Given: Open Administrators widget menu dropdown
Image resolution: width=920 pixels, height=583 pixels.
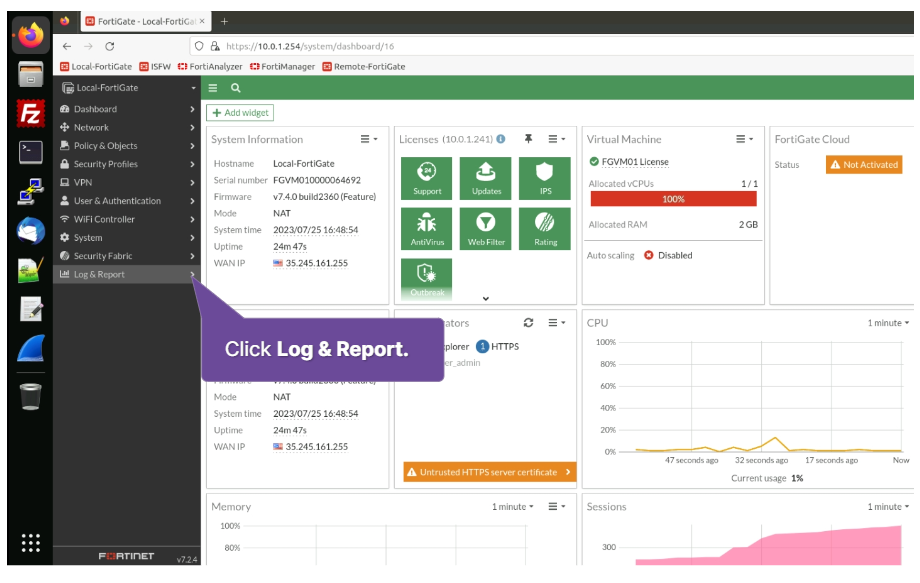Looking at the screenshot, I should click(x=556, y=323).
